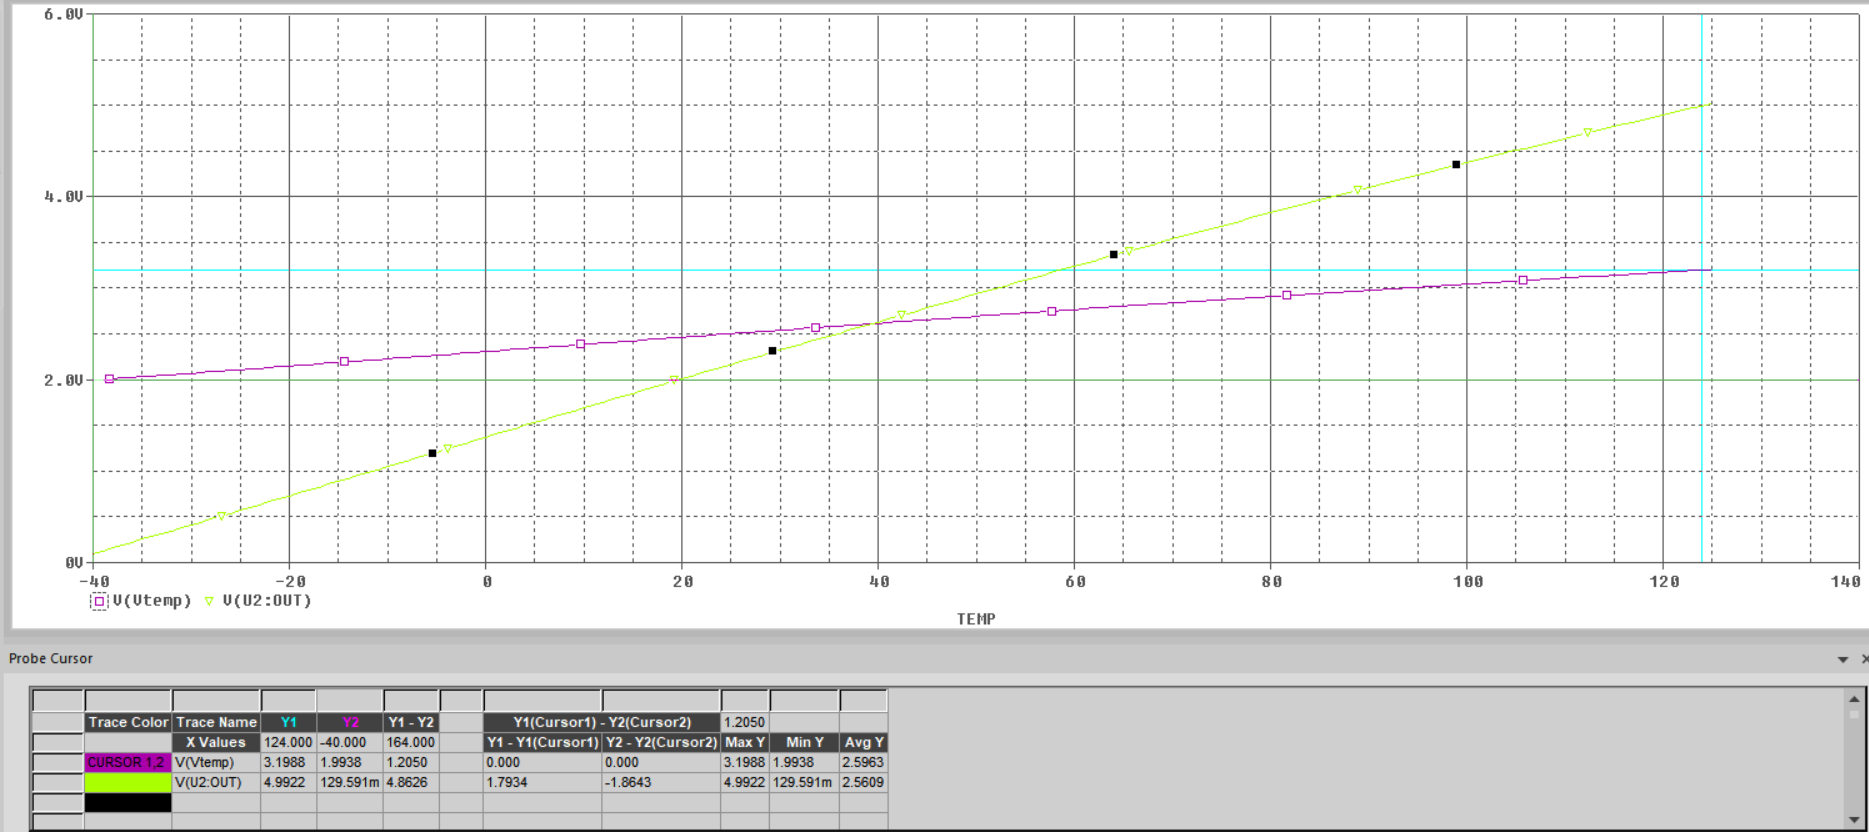Image resolution: width=1869 pixels, height=832 pixels.
Task: Click the V(Vtemp) square legend marker
Action: [x=99, y=601]
